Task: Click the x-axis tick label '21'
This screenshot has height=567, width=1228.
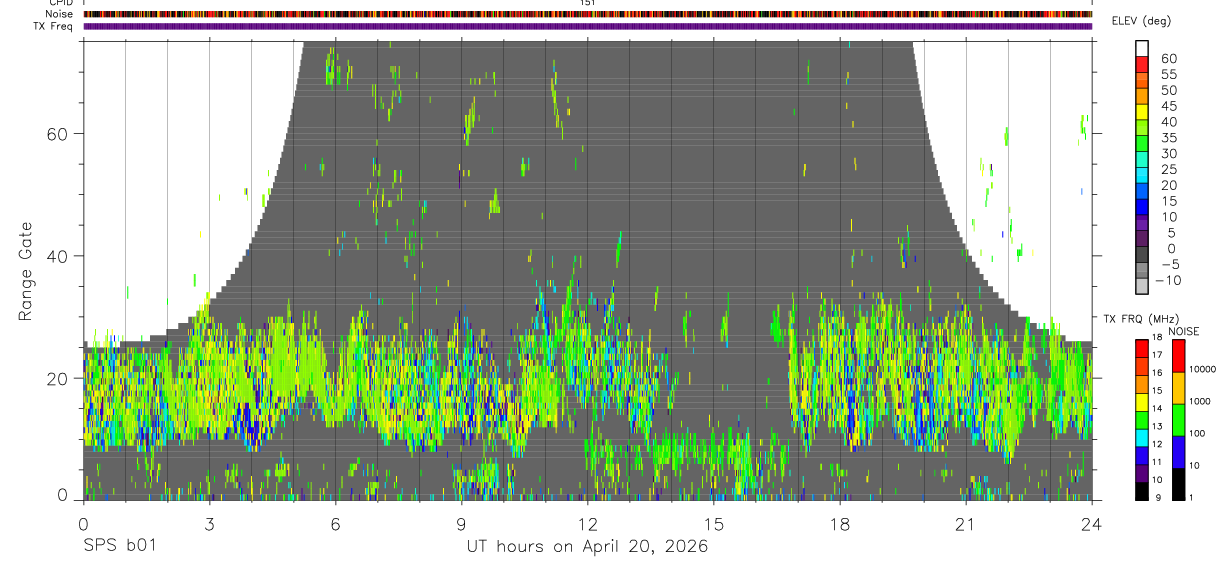Action: tap(965, 525)
